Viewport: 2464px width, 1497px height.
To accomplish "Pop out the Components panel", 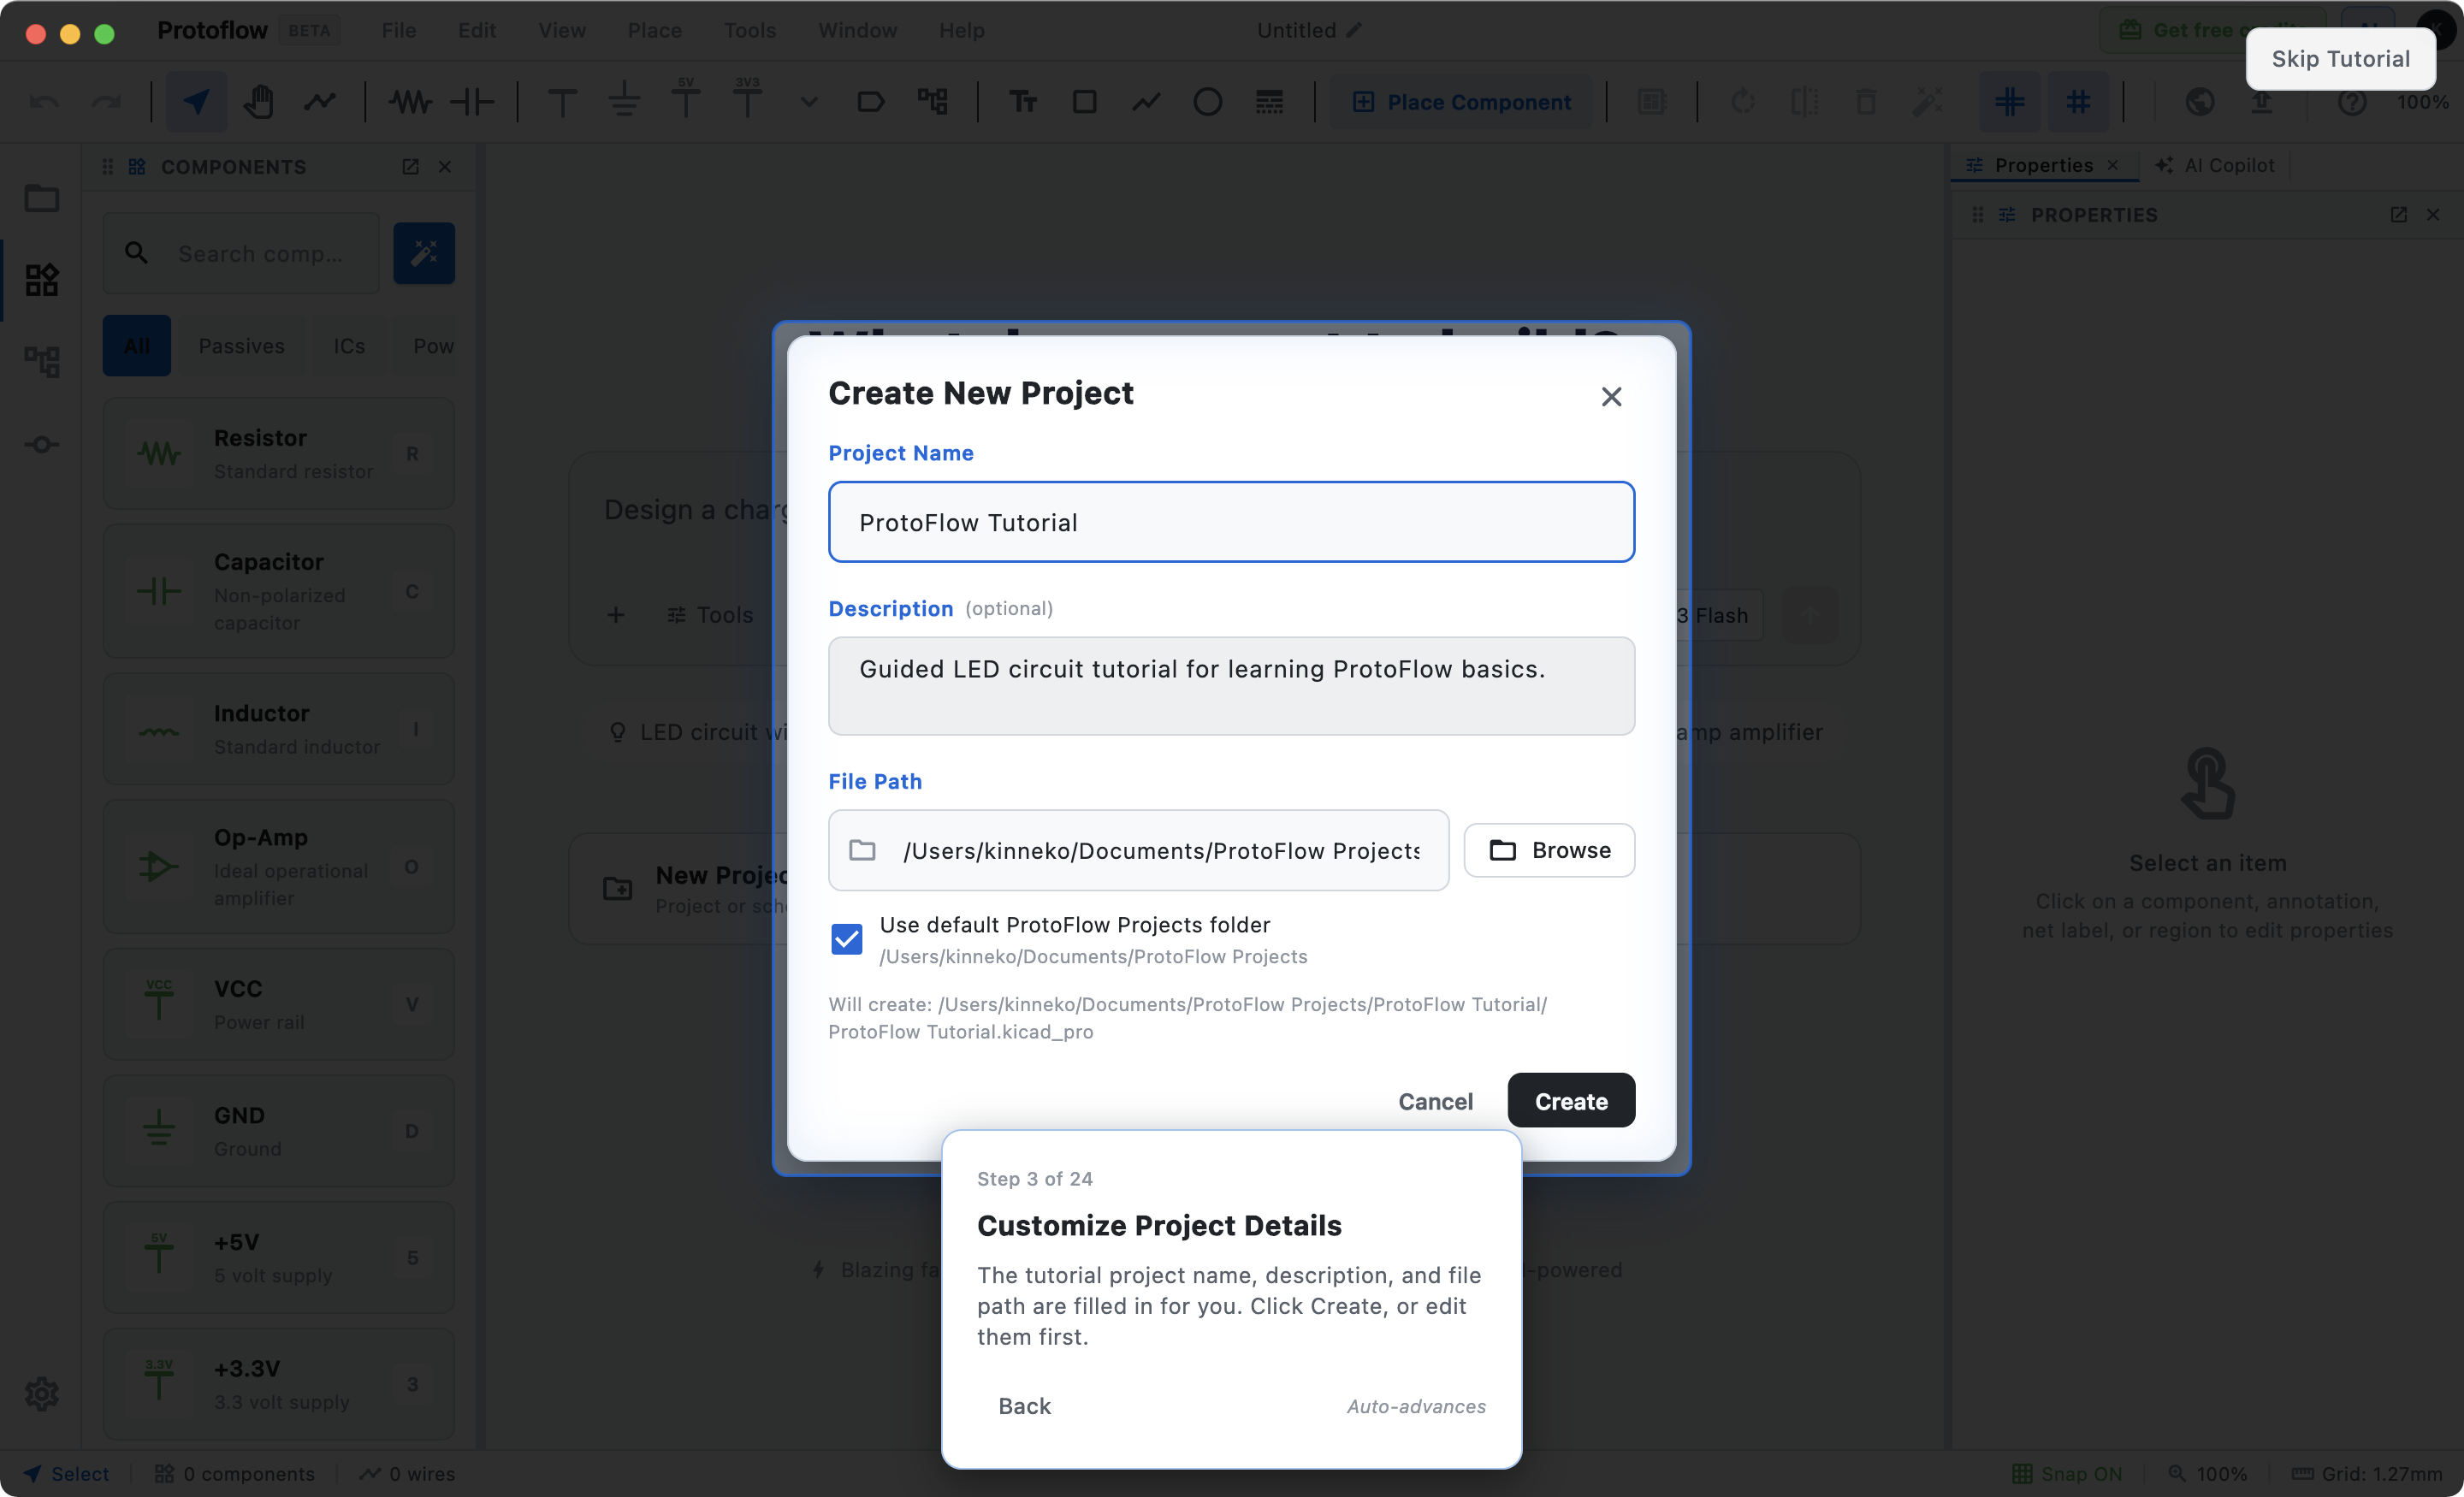I will pyautogui.click(x=410, y=167).
